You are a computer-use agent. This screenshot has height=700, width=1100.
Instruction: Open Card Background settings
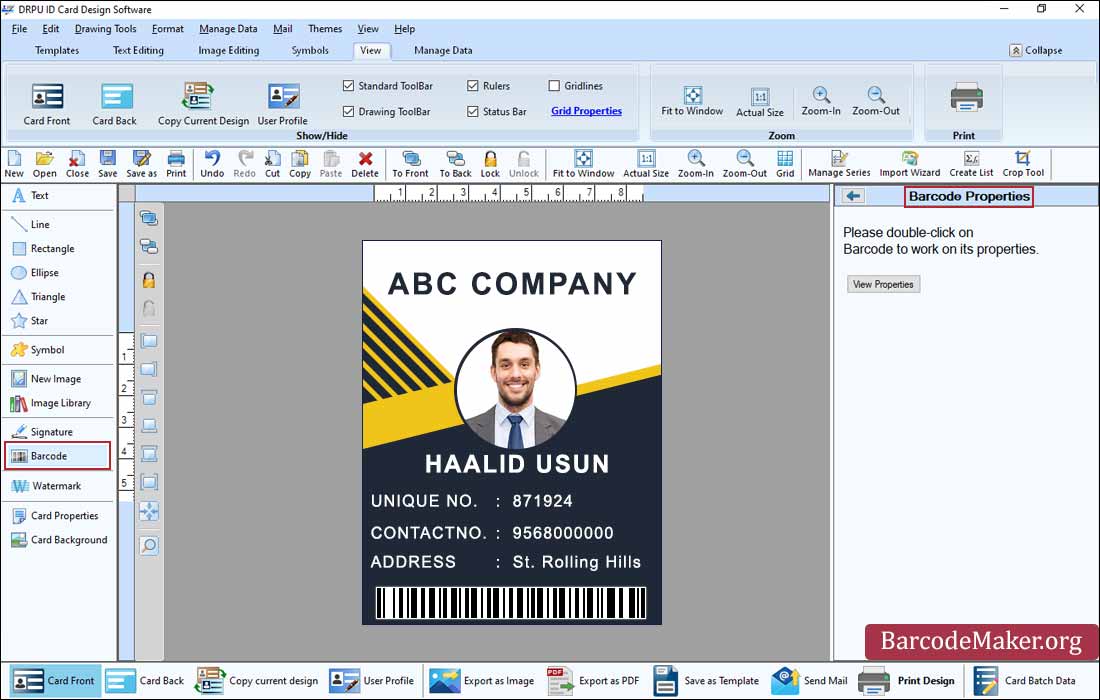(x=58, y=540)
